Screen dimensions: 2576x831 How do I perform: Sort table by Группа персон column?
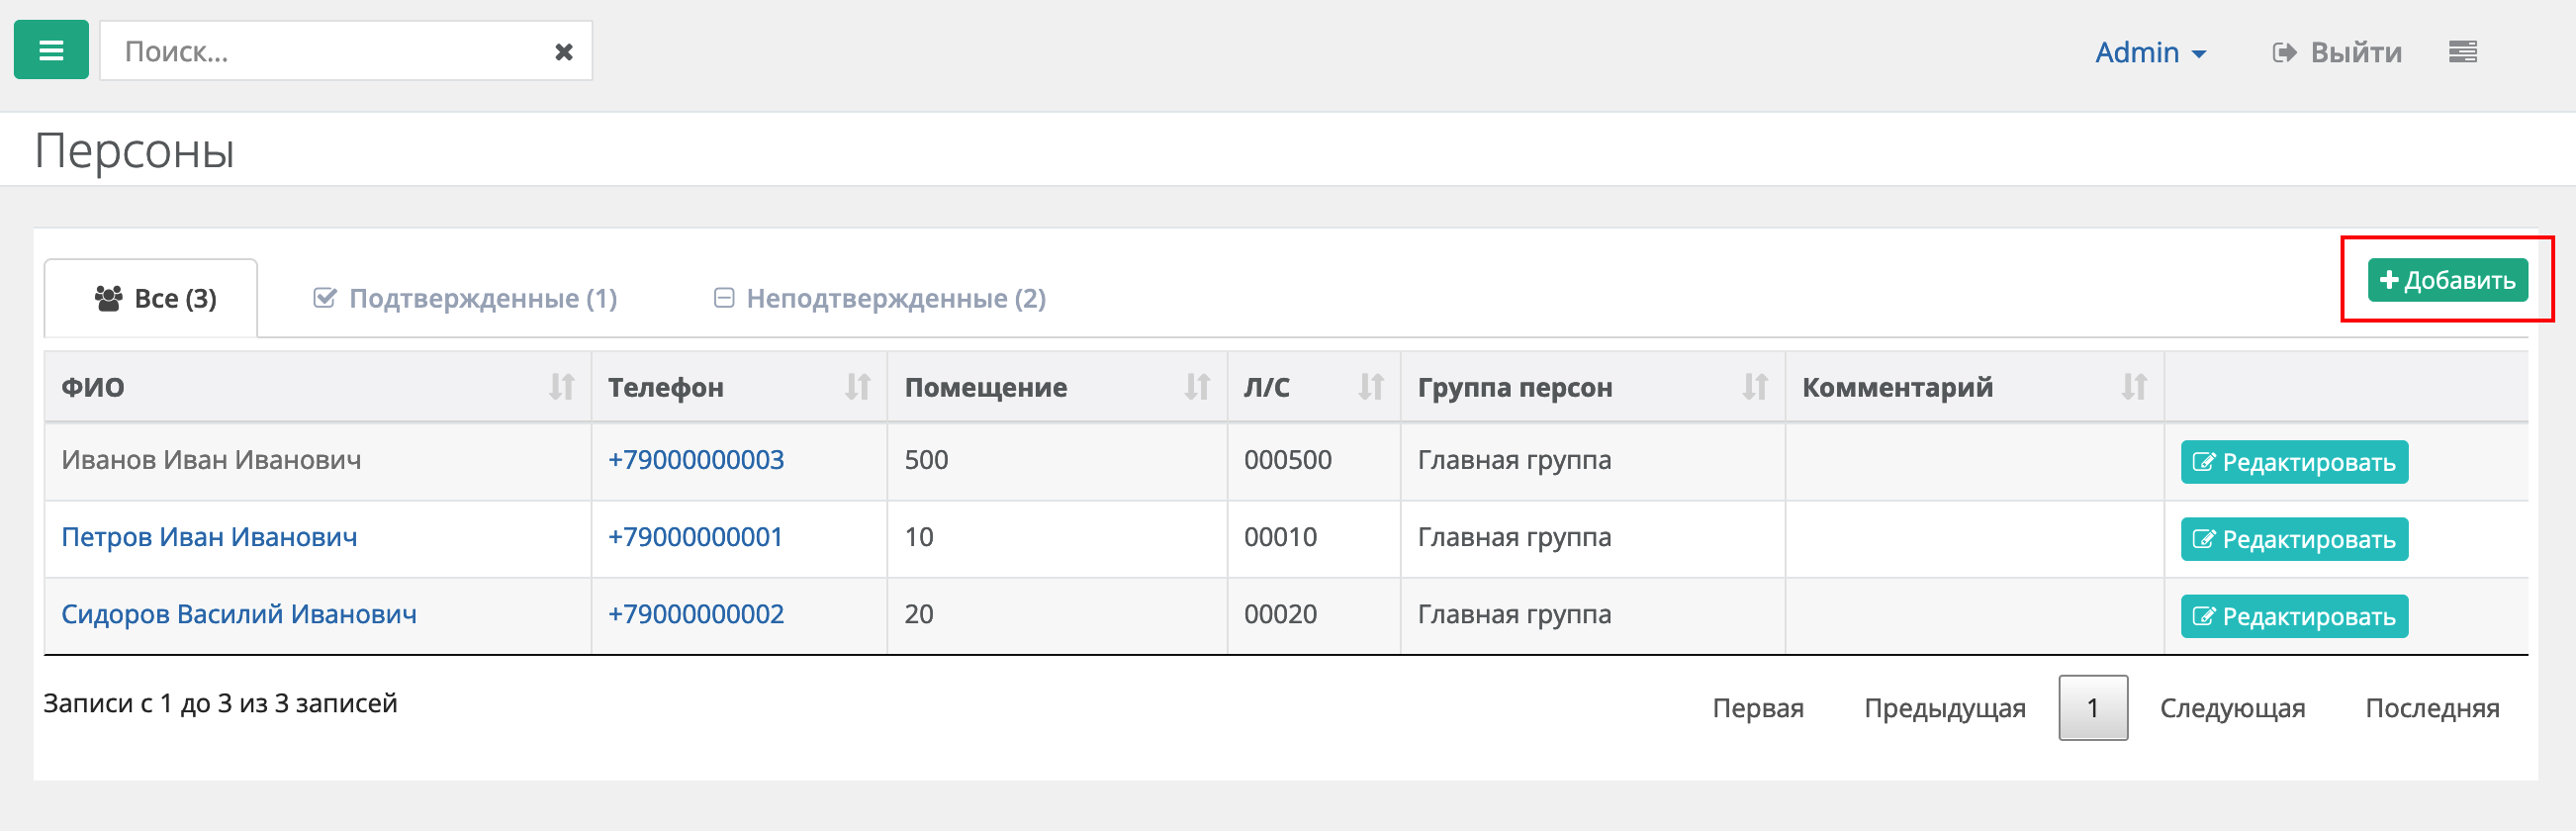tap(1593, 387)
